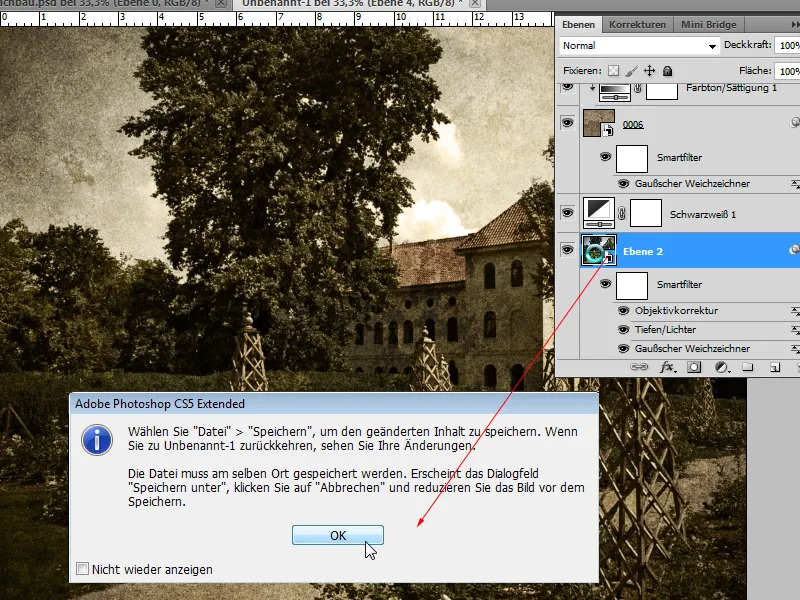Open blending options icon for Objektivkorrektur filter
Screen dimensions: 800x600
(795, 310)
